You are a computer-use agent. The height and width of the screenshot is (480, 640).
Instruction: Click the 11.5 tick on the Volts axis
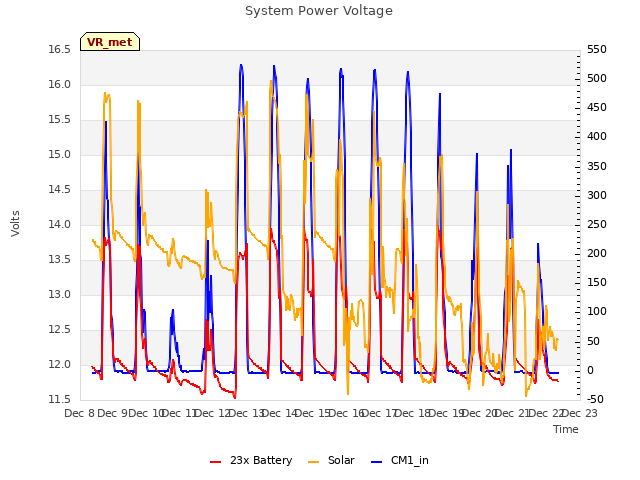60,400
